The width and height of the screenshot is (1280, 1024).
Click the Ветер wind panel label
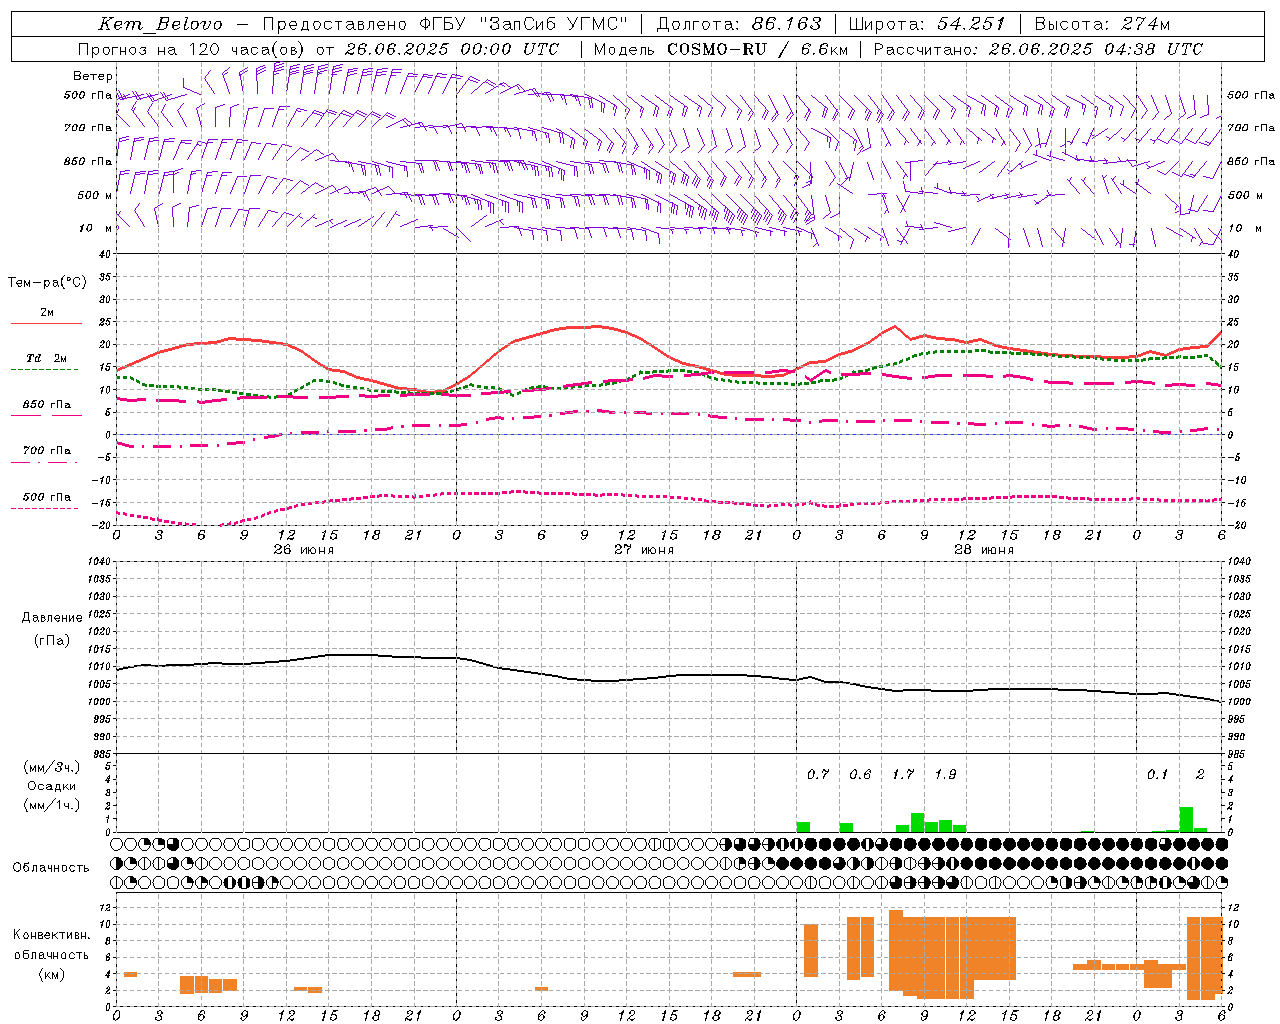pyautogui.click(x=93, y=76)
